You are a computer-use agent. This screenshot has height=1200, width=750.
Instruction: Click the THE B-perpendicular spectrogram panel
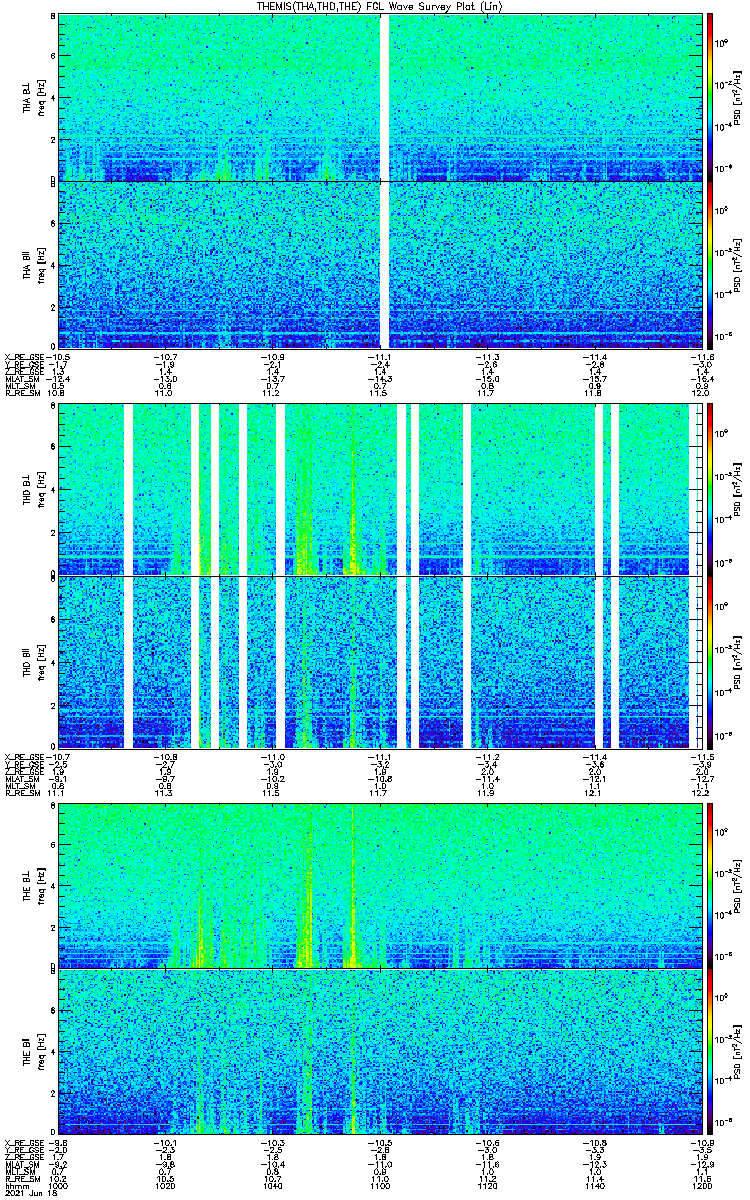378,884
